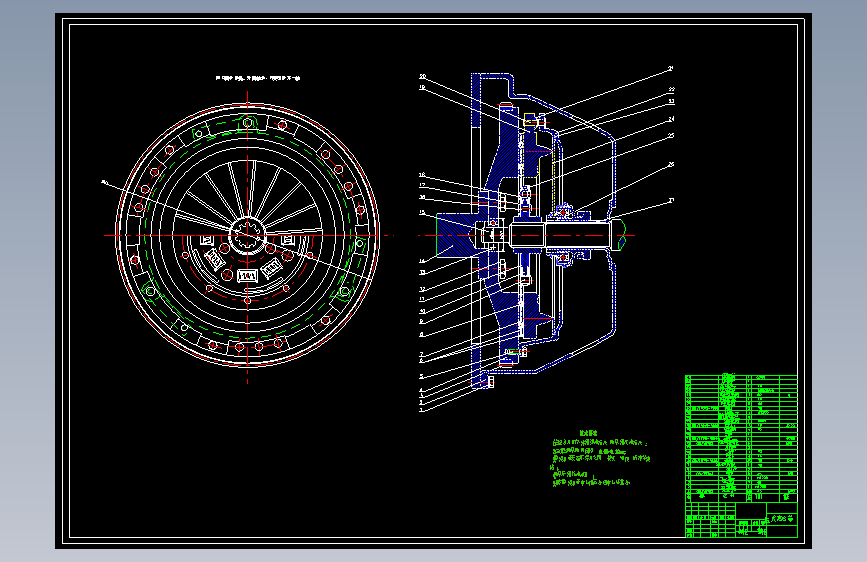Click part number 27 callout label

(x=671, y=200)
